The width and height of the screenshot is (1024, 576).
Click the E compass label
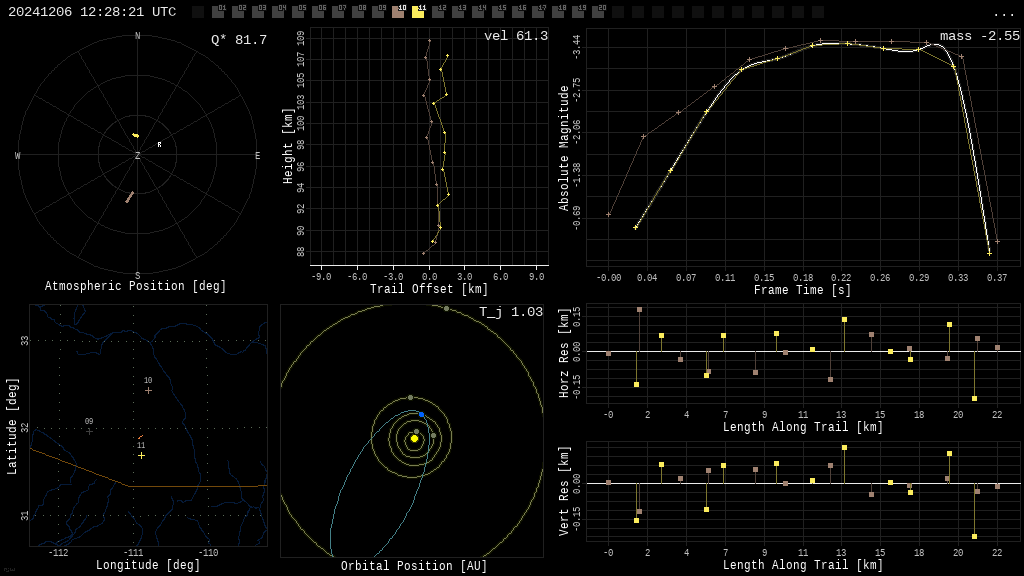click(257, 155)
